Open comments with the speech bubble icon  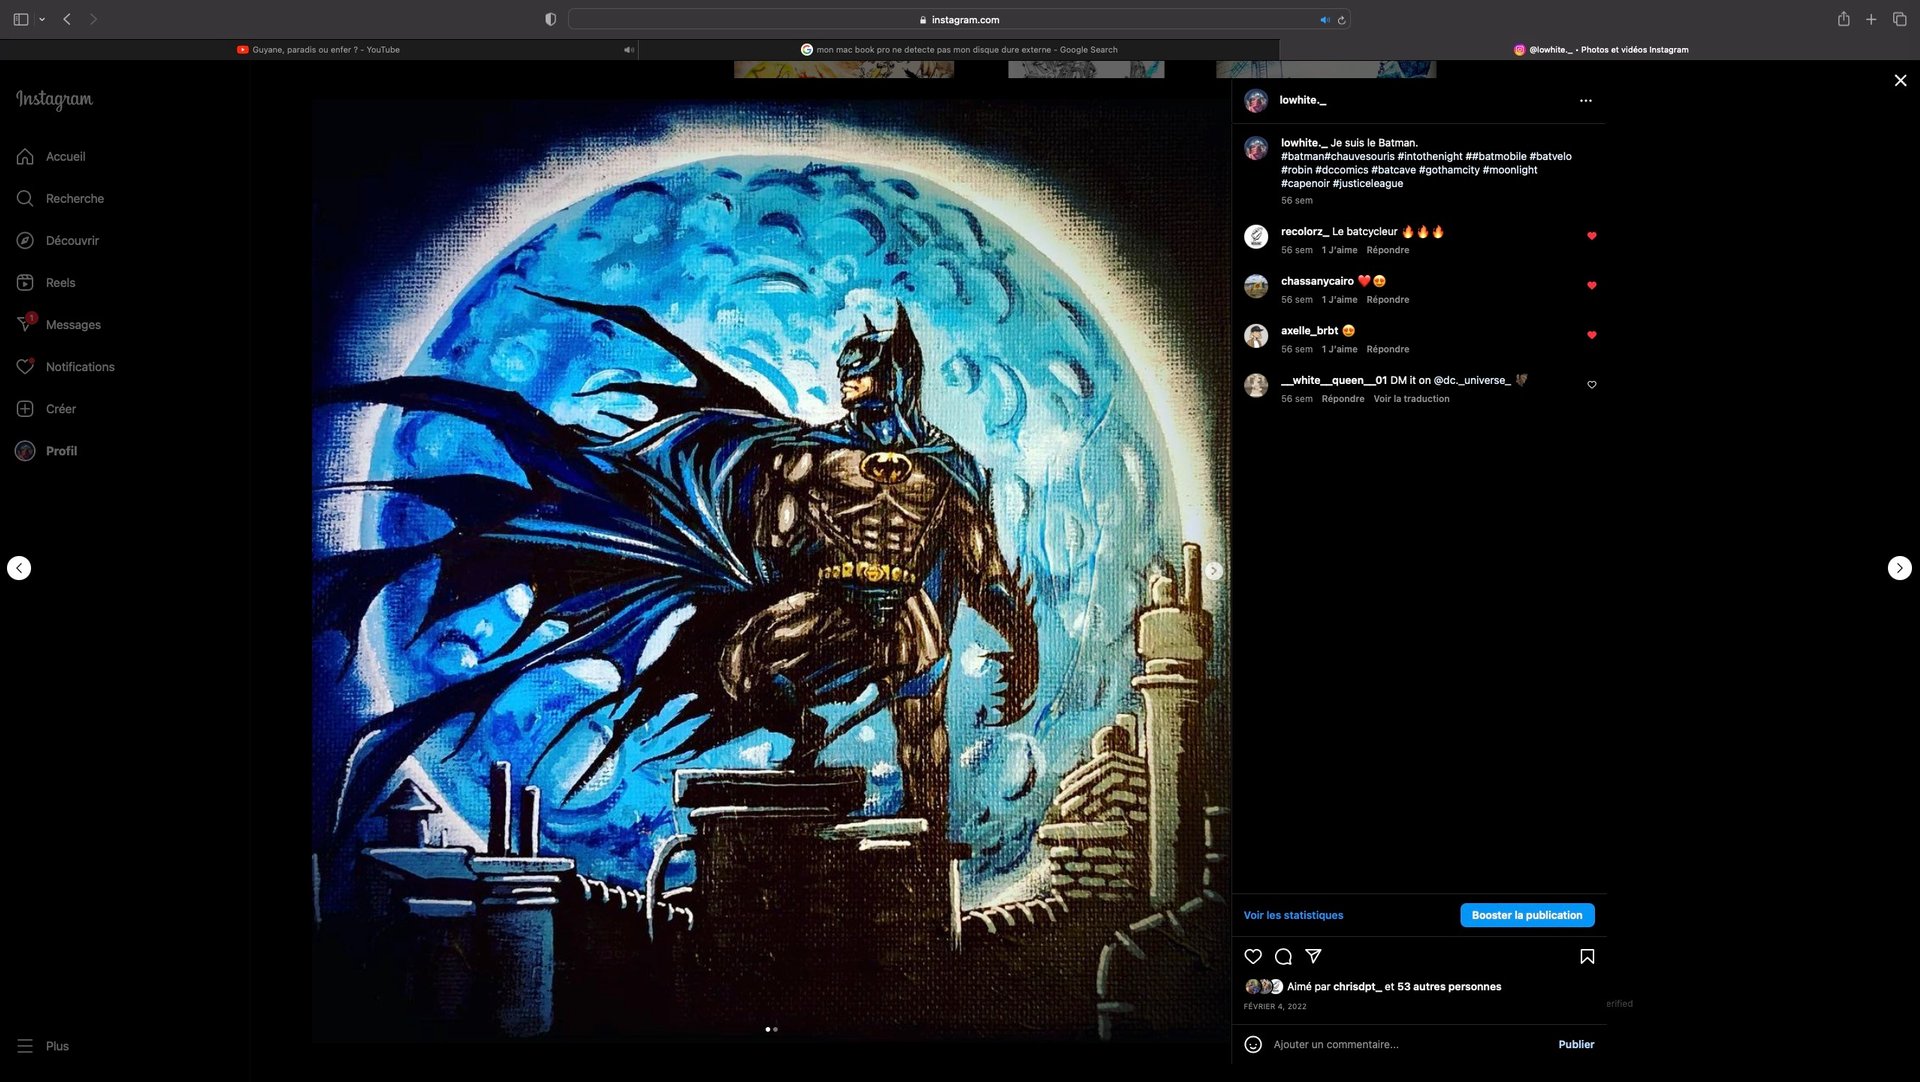click(1283, 957)
